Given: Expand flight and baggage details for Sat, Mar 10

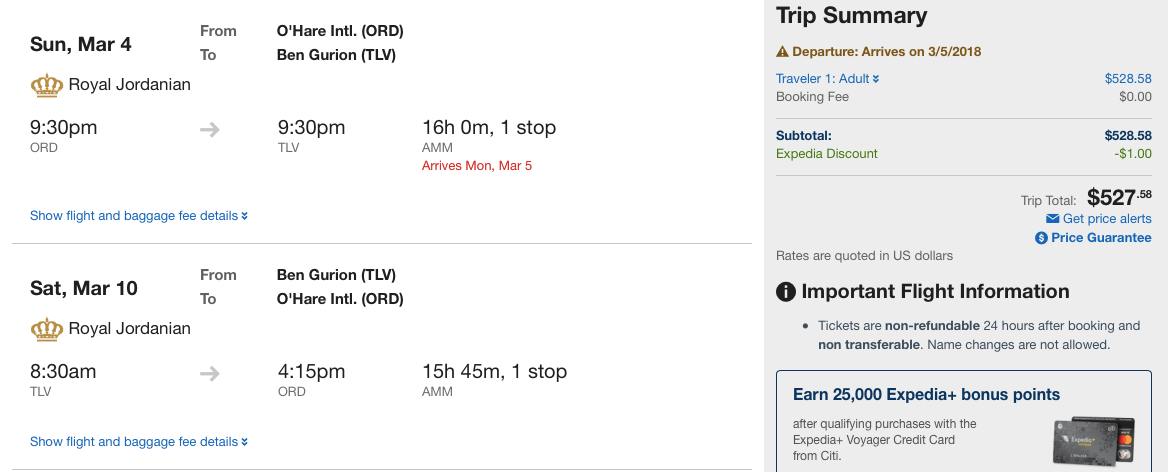Looking at the screenshot, I should click(x=138, y=442).
